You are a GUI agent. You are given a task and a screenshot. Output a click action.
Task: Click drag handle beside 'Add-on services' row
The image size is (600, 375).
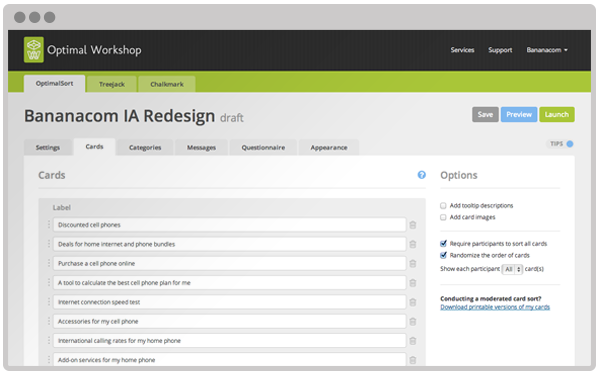pos(49,360)
